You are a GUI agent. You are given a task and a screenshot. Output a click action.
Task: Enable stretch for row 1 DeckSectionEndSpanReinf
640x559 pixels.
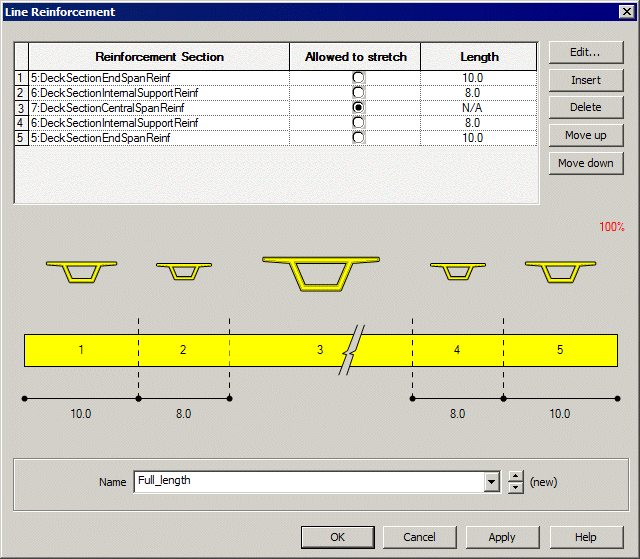(x=358, y=78)
